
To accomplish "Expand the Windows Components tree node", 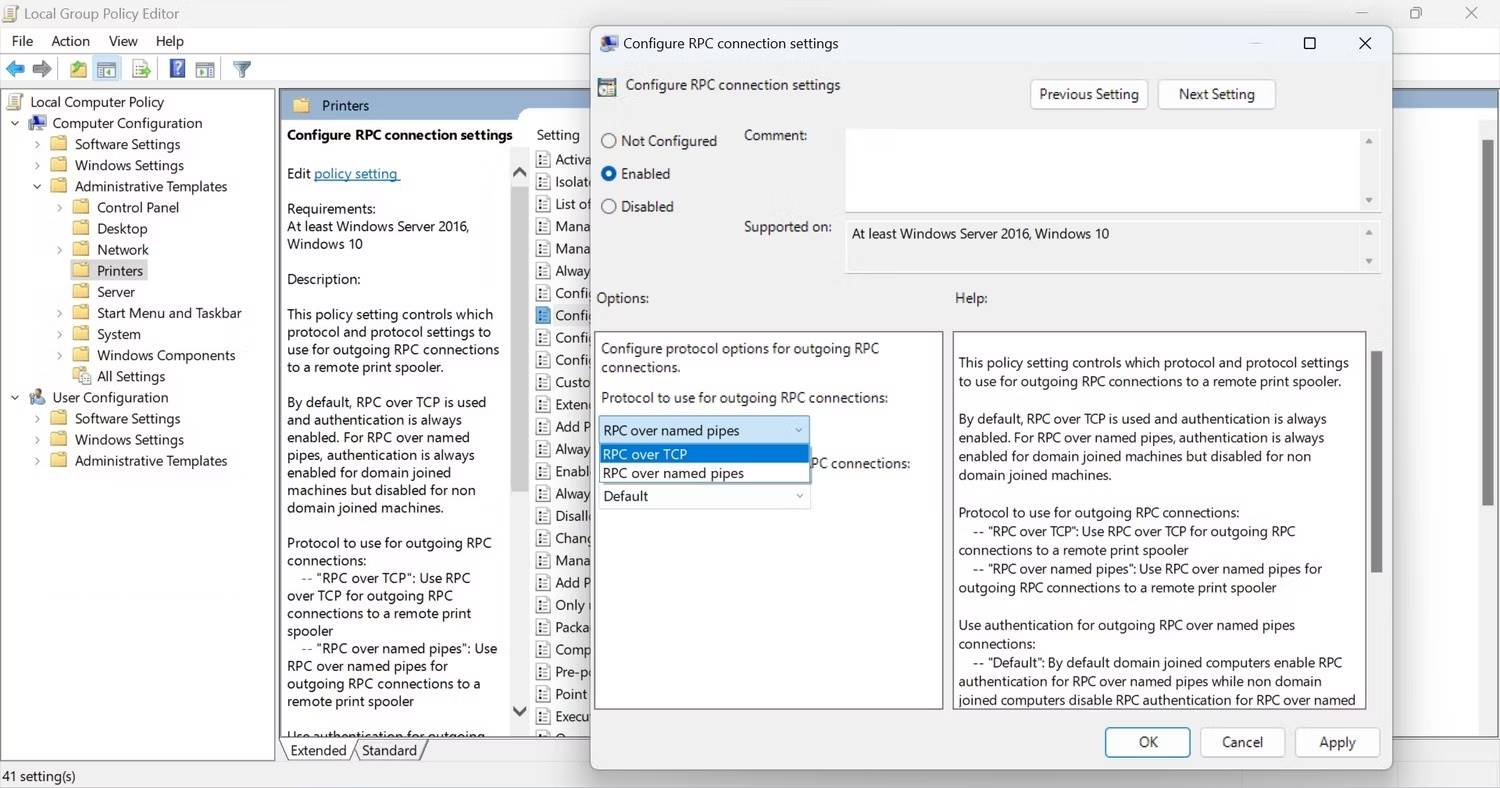I will [x=60, y=355].
